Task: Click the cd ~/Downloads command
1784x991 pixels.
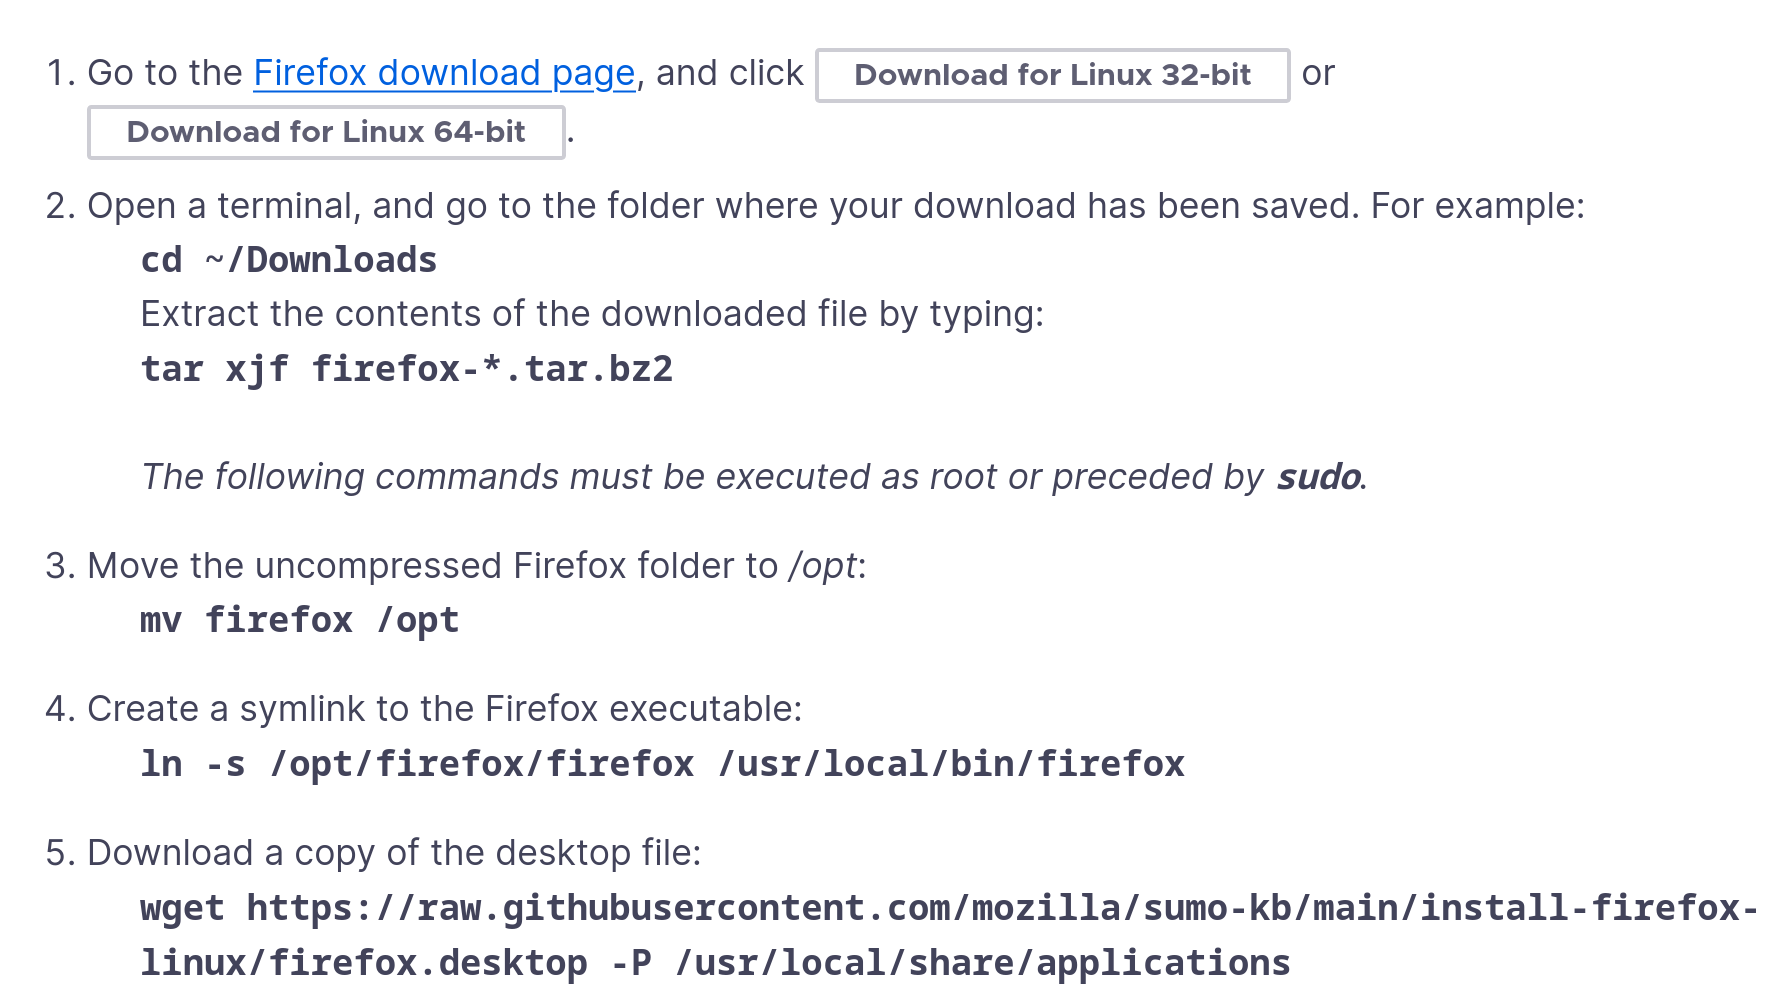Action: pyautogui.click(x=289, y=260)
